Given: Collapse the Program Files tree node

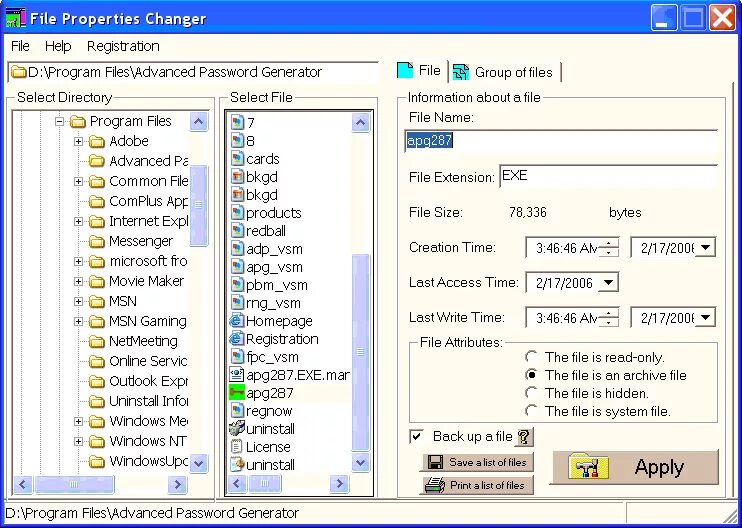Looking at the screenshot, I should 59,122.
